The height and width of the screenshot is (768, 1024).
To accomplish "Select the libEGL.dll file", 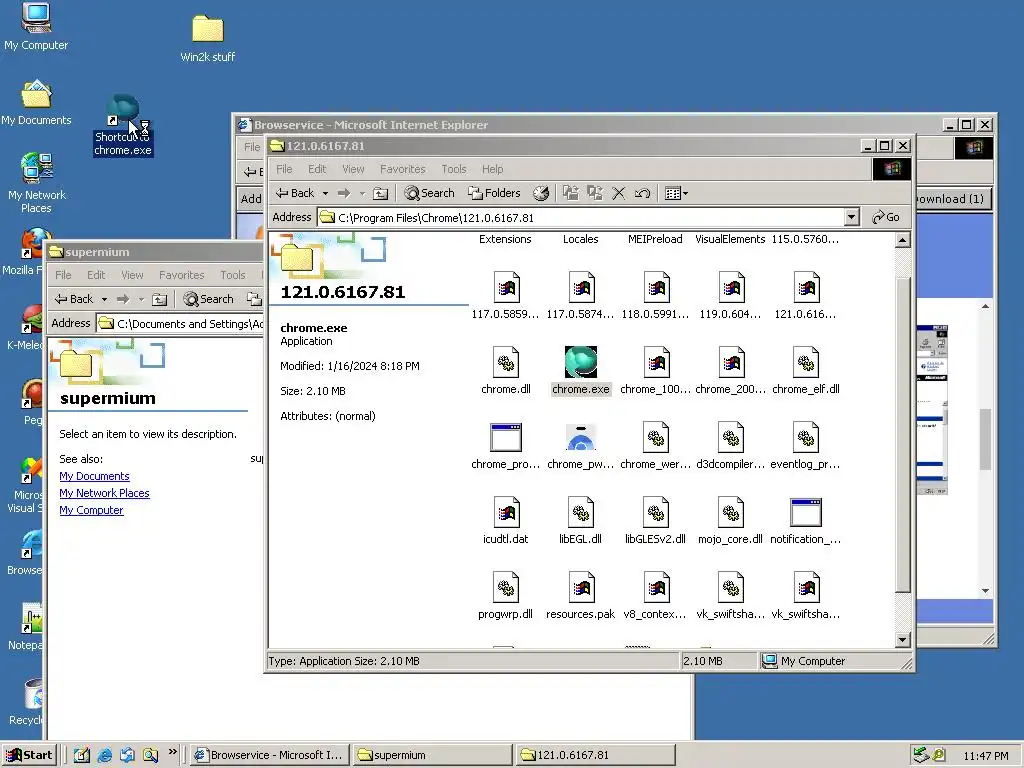I will (x=581, y=520).
